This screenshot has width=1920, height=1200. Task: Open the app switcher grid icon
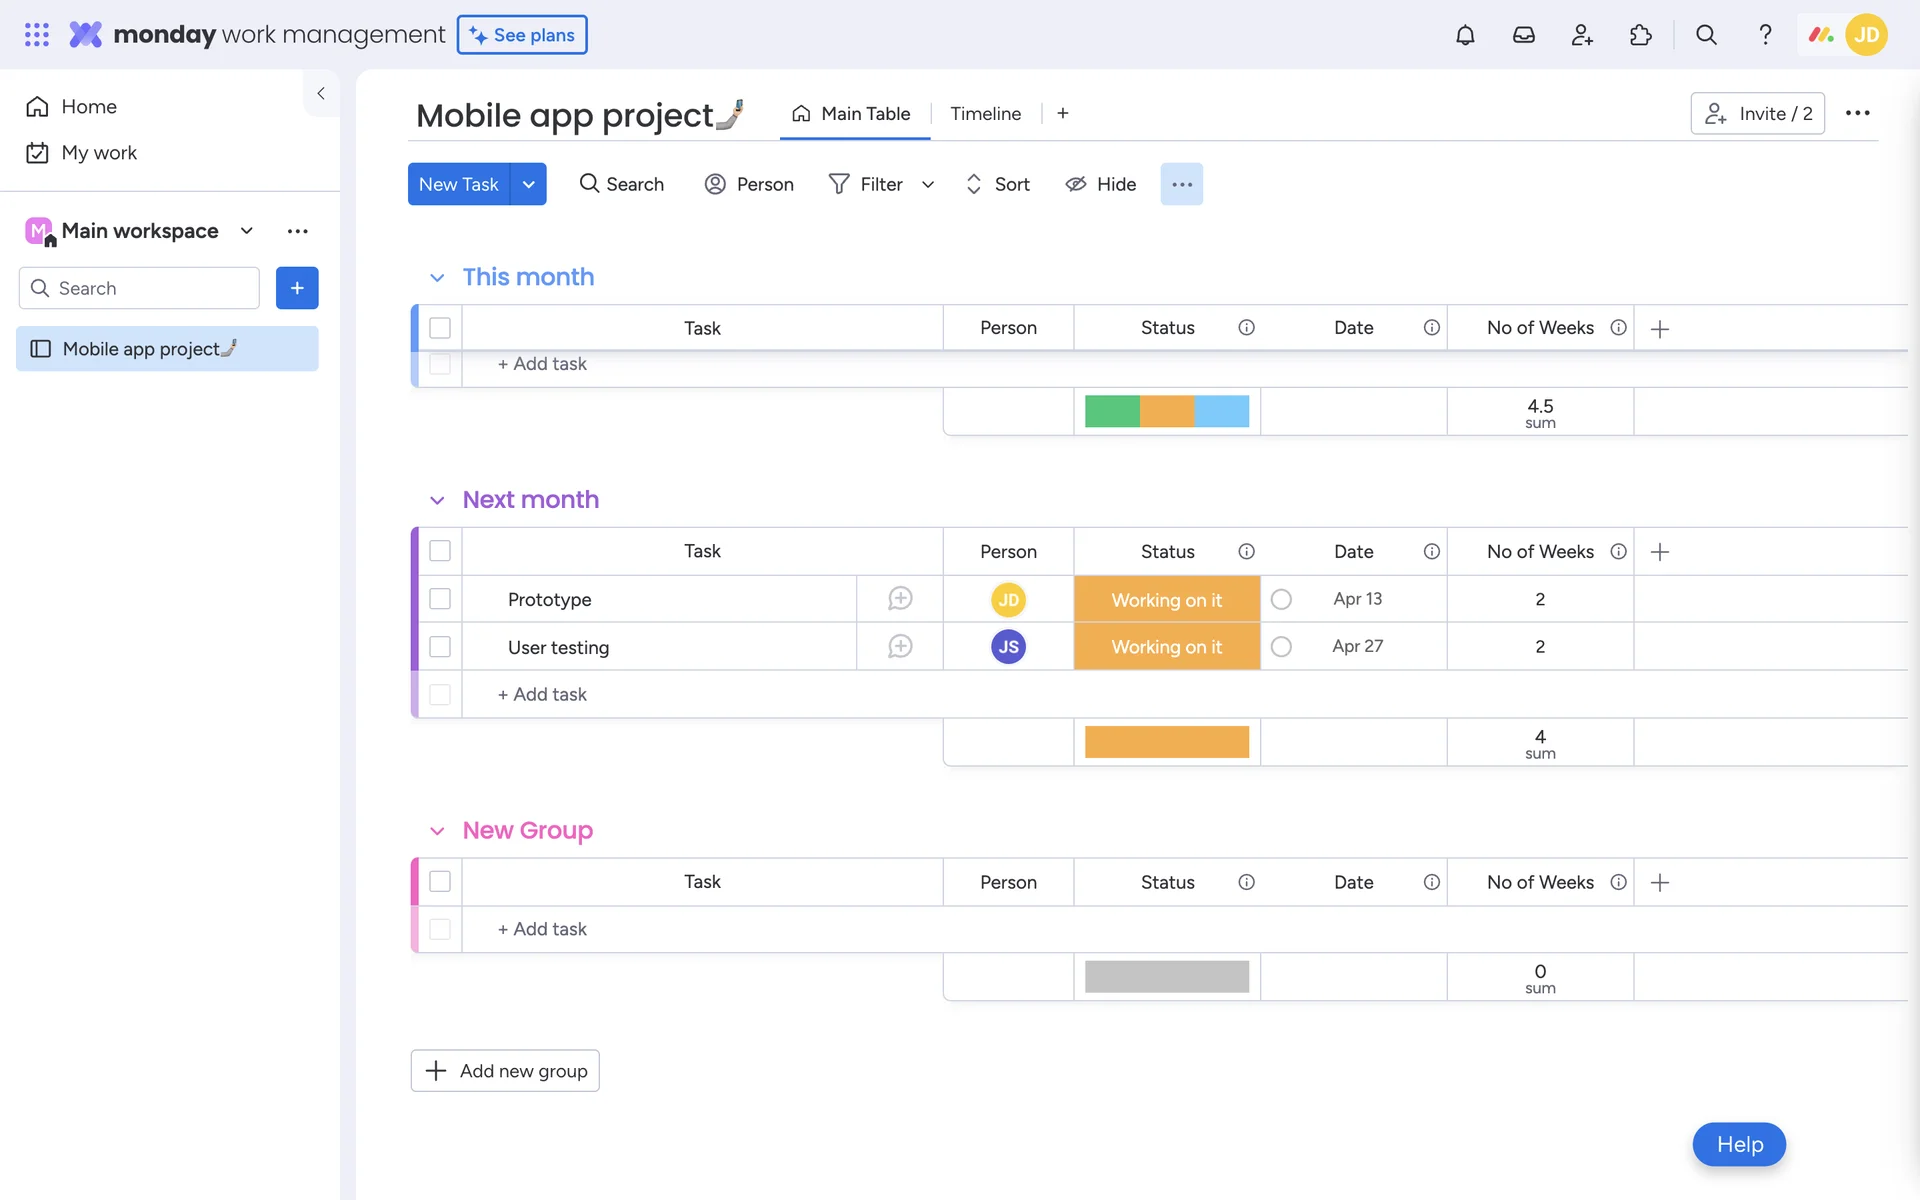pos(37,35)
